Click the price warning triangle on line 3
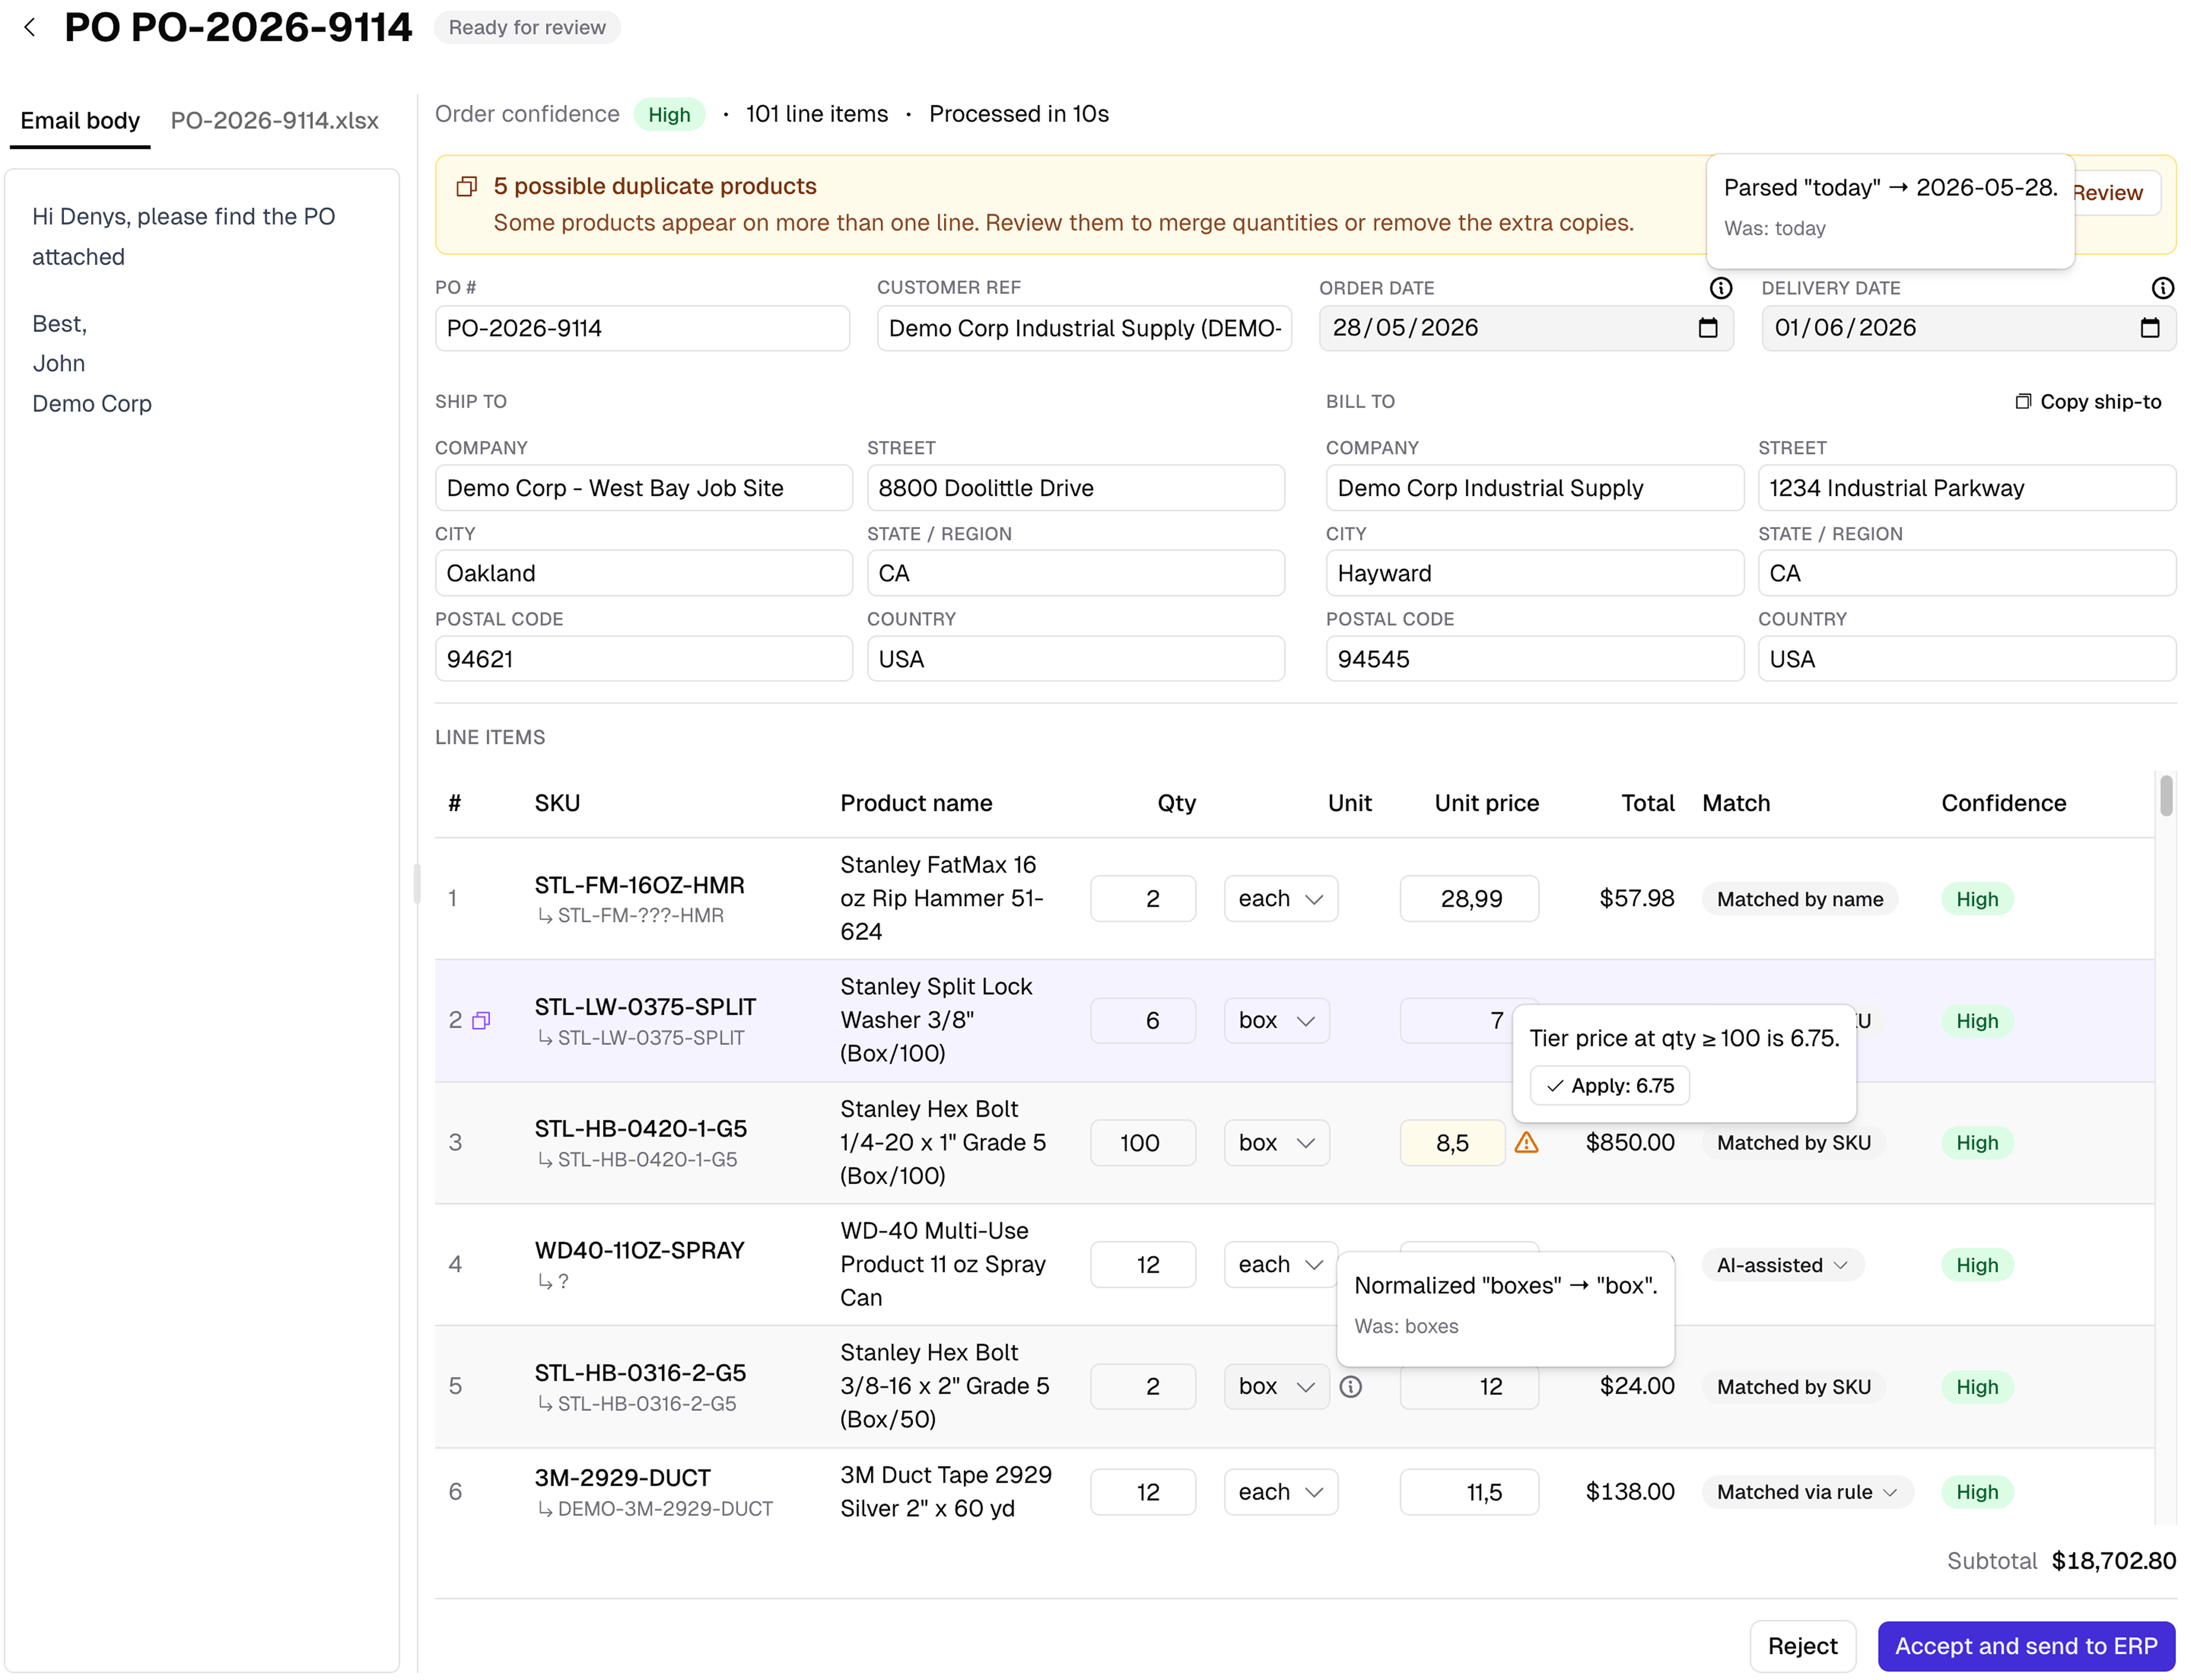The height and width of the screenshot is (1680, 2191). 1526,1142
